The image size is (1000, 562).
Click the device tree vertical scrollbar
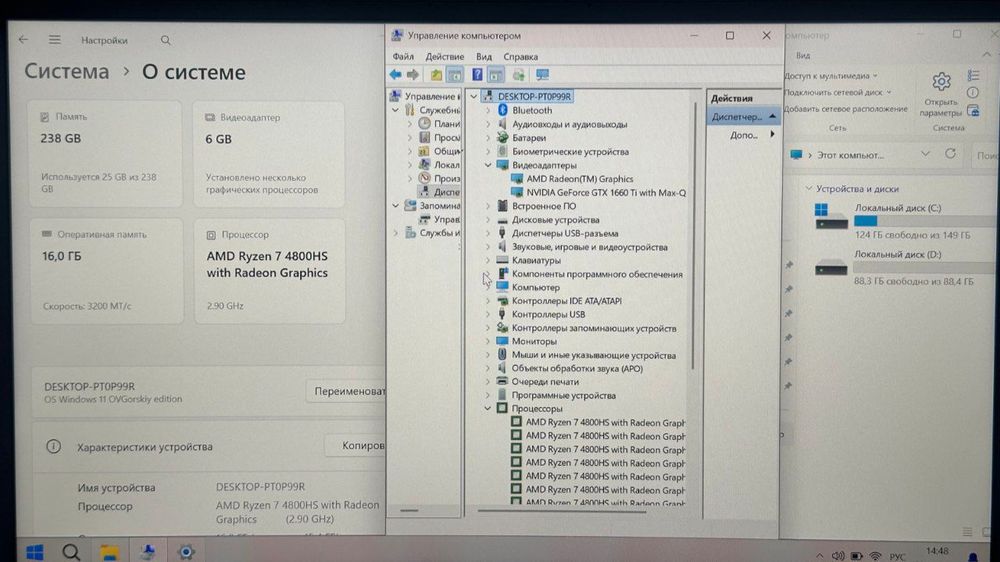tap(693, 236)
